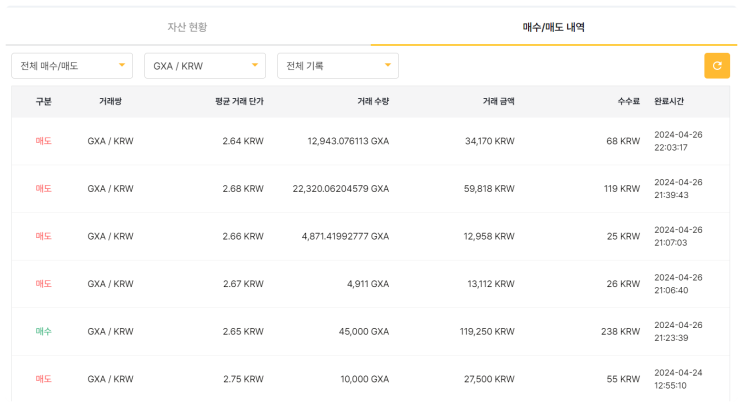Select the green 매수 label
Viewport: 743px width, 407px height.
click(x=44, y=332)
